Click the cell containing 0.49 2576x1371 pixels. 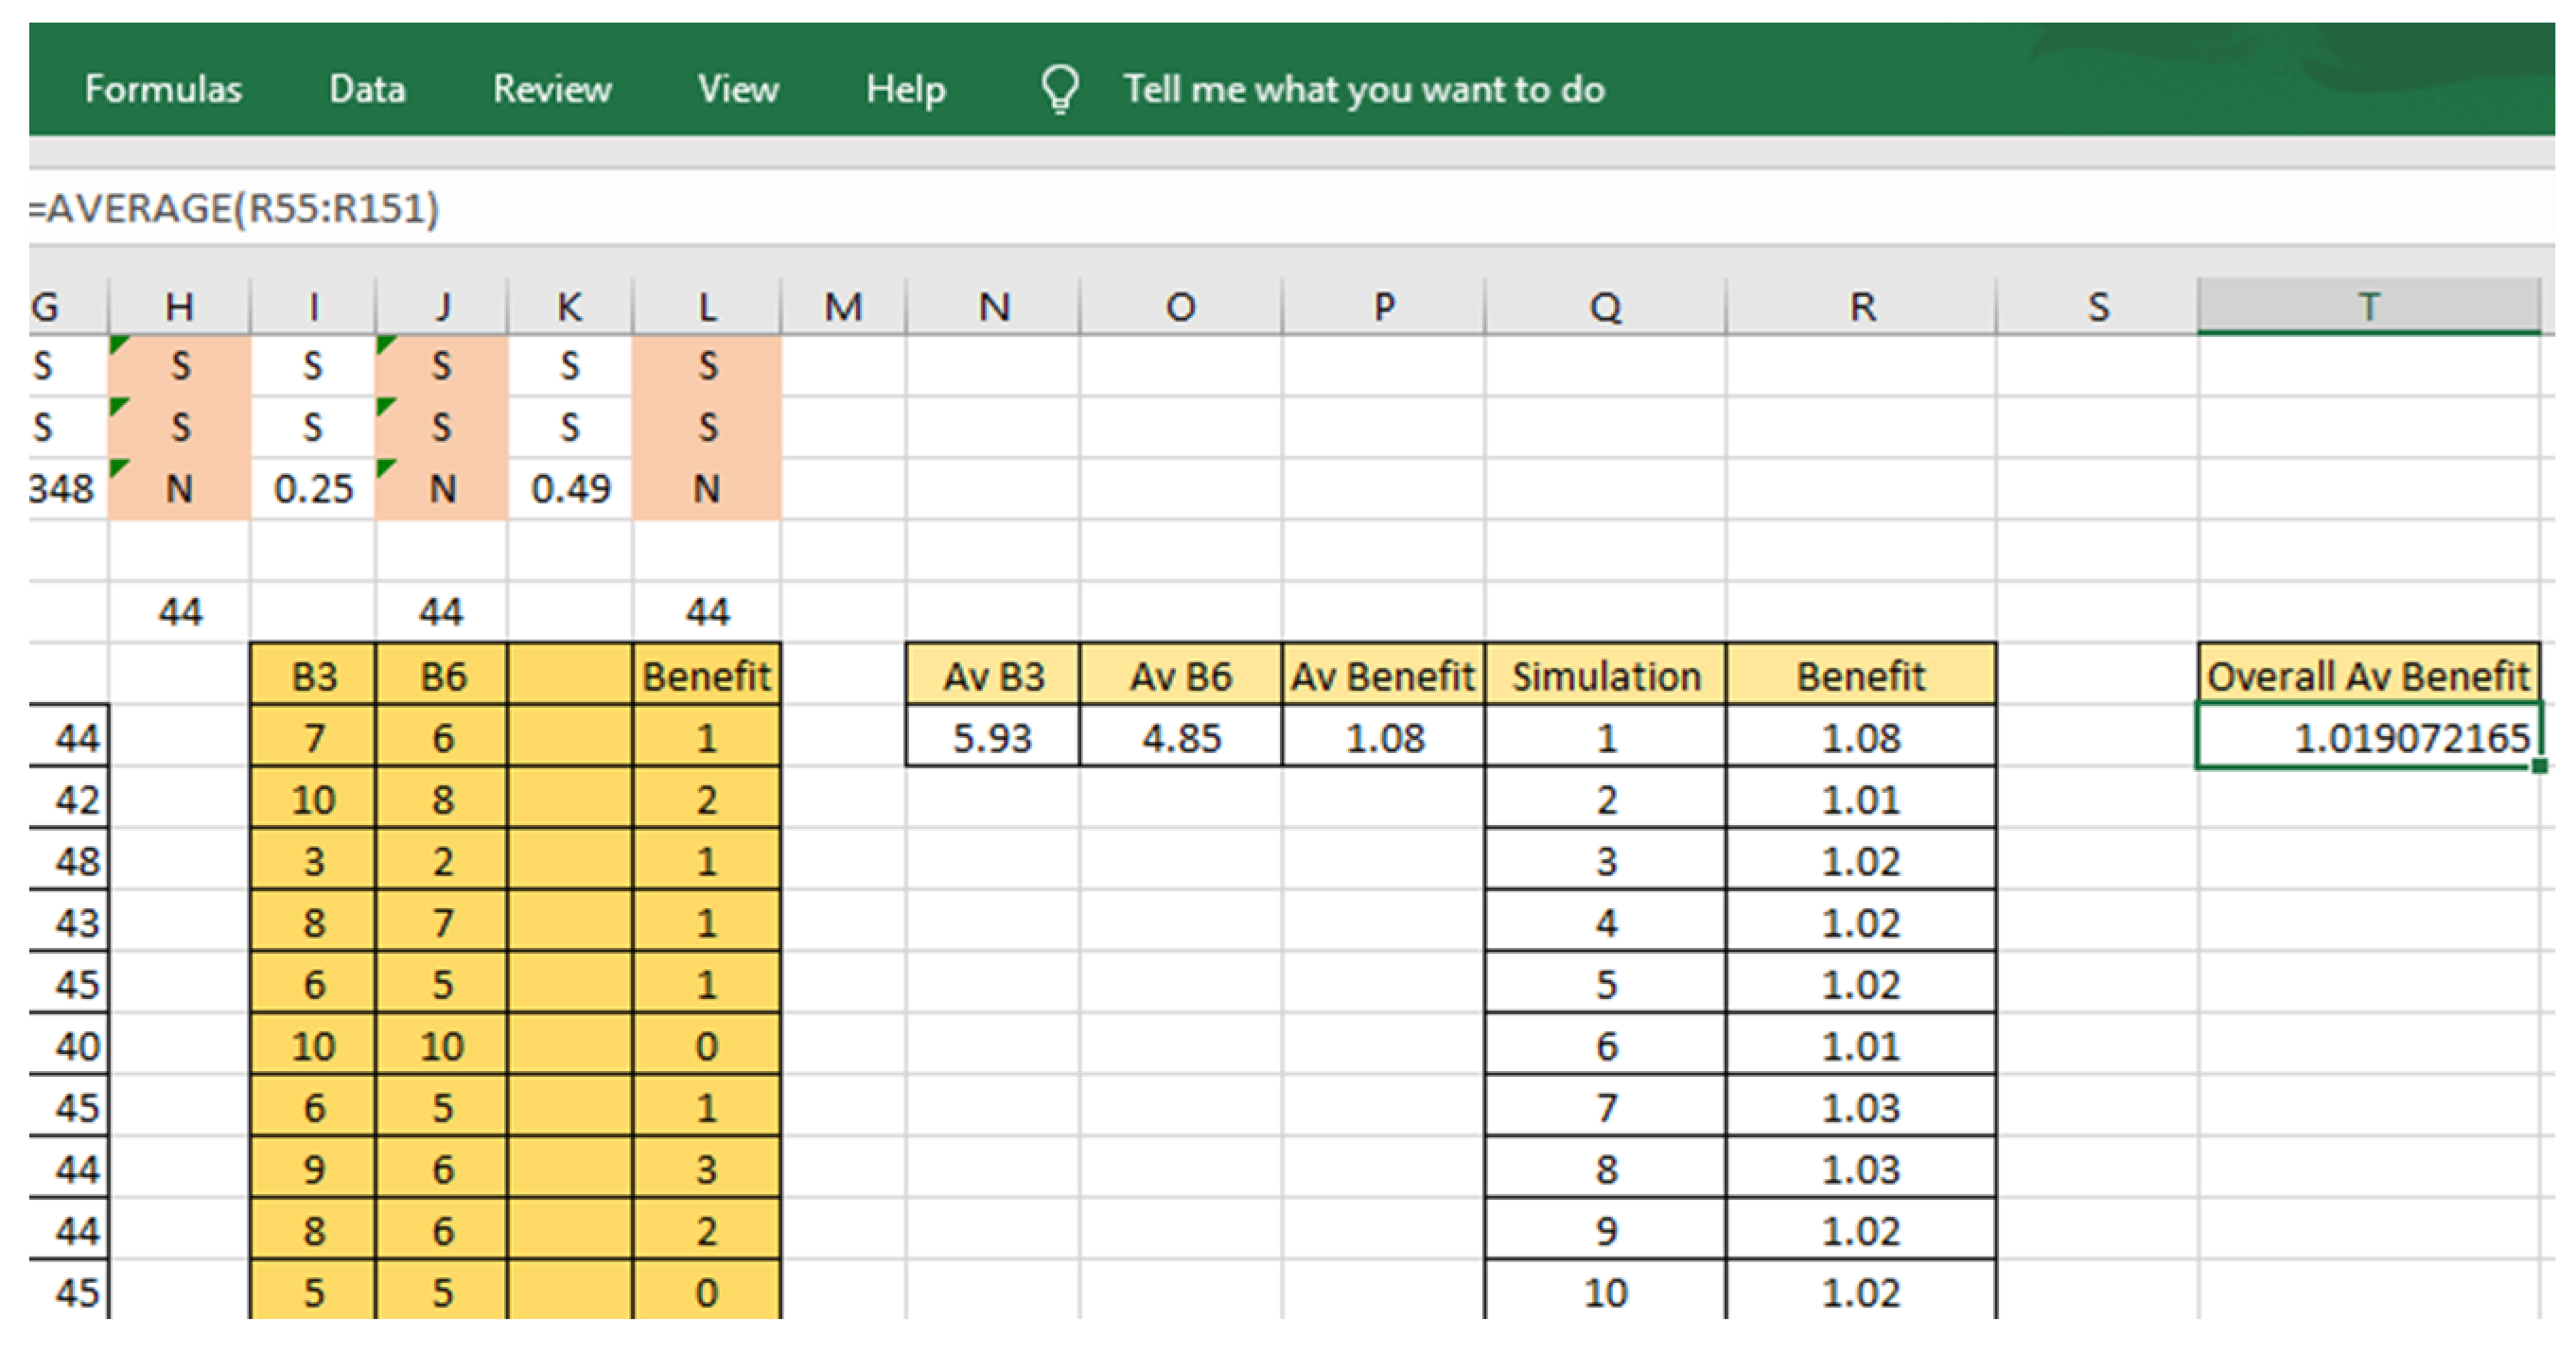[570, 489]
